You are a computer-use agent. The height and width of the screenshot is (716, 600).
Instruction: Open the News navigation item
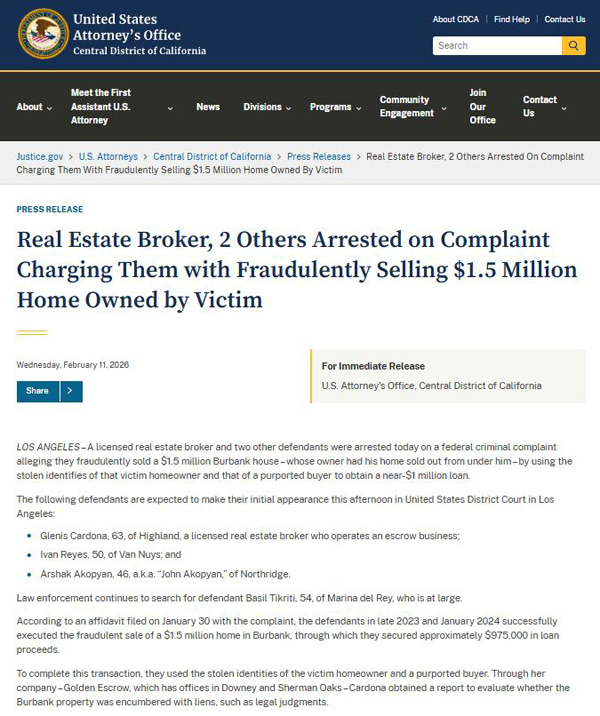tap(208, 107)
